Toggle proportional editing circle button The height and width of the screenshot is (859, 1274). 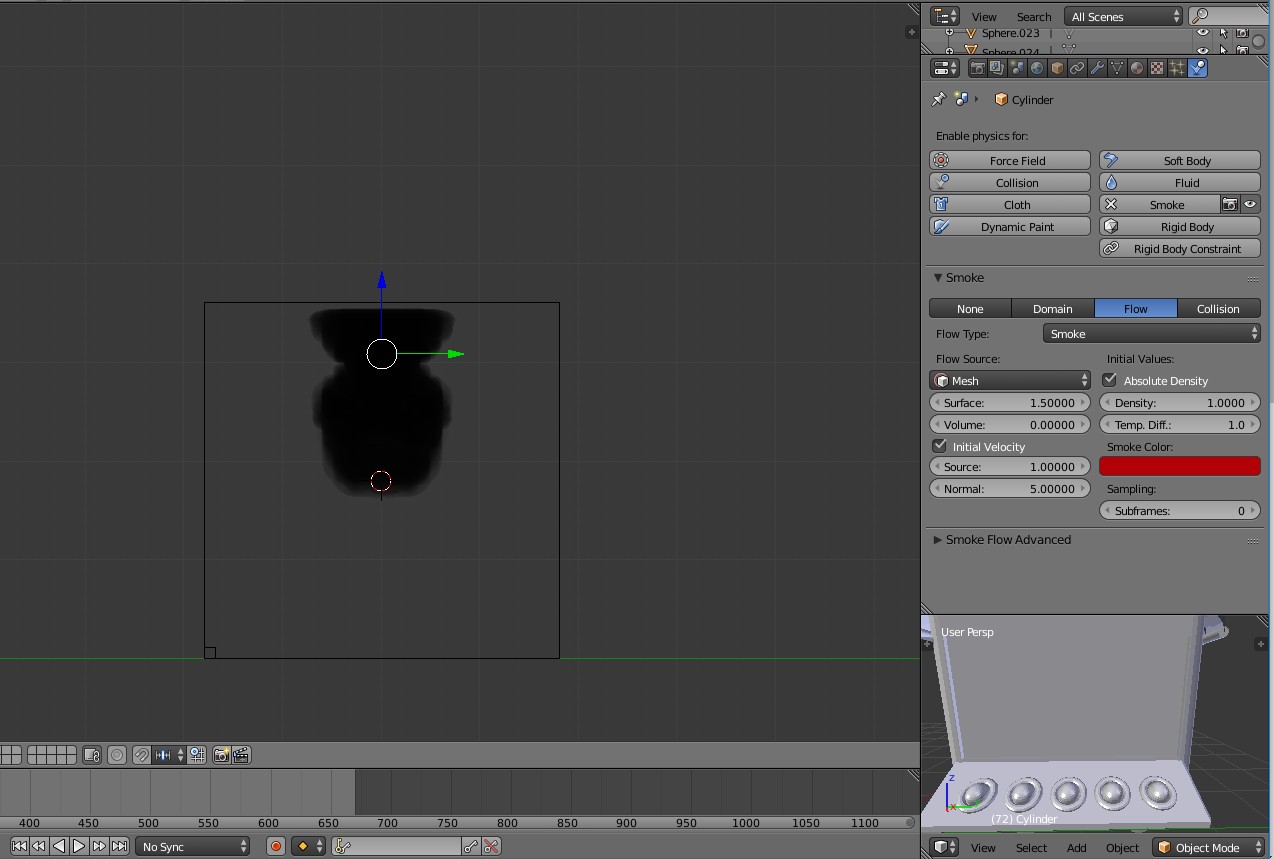click(x=117, y=755)
